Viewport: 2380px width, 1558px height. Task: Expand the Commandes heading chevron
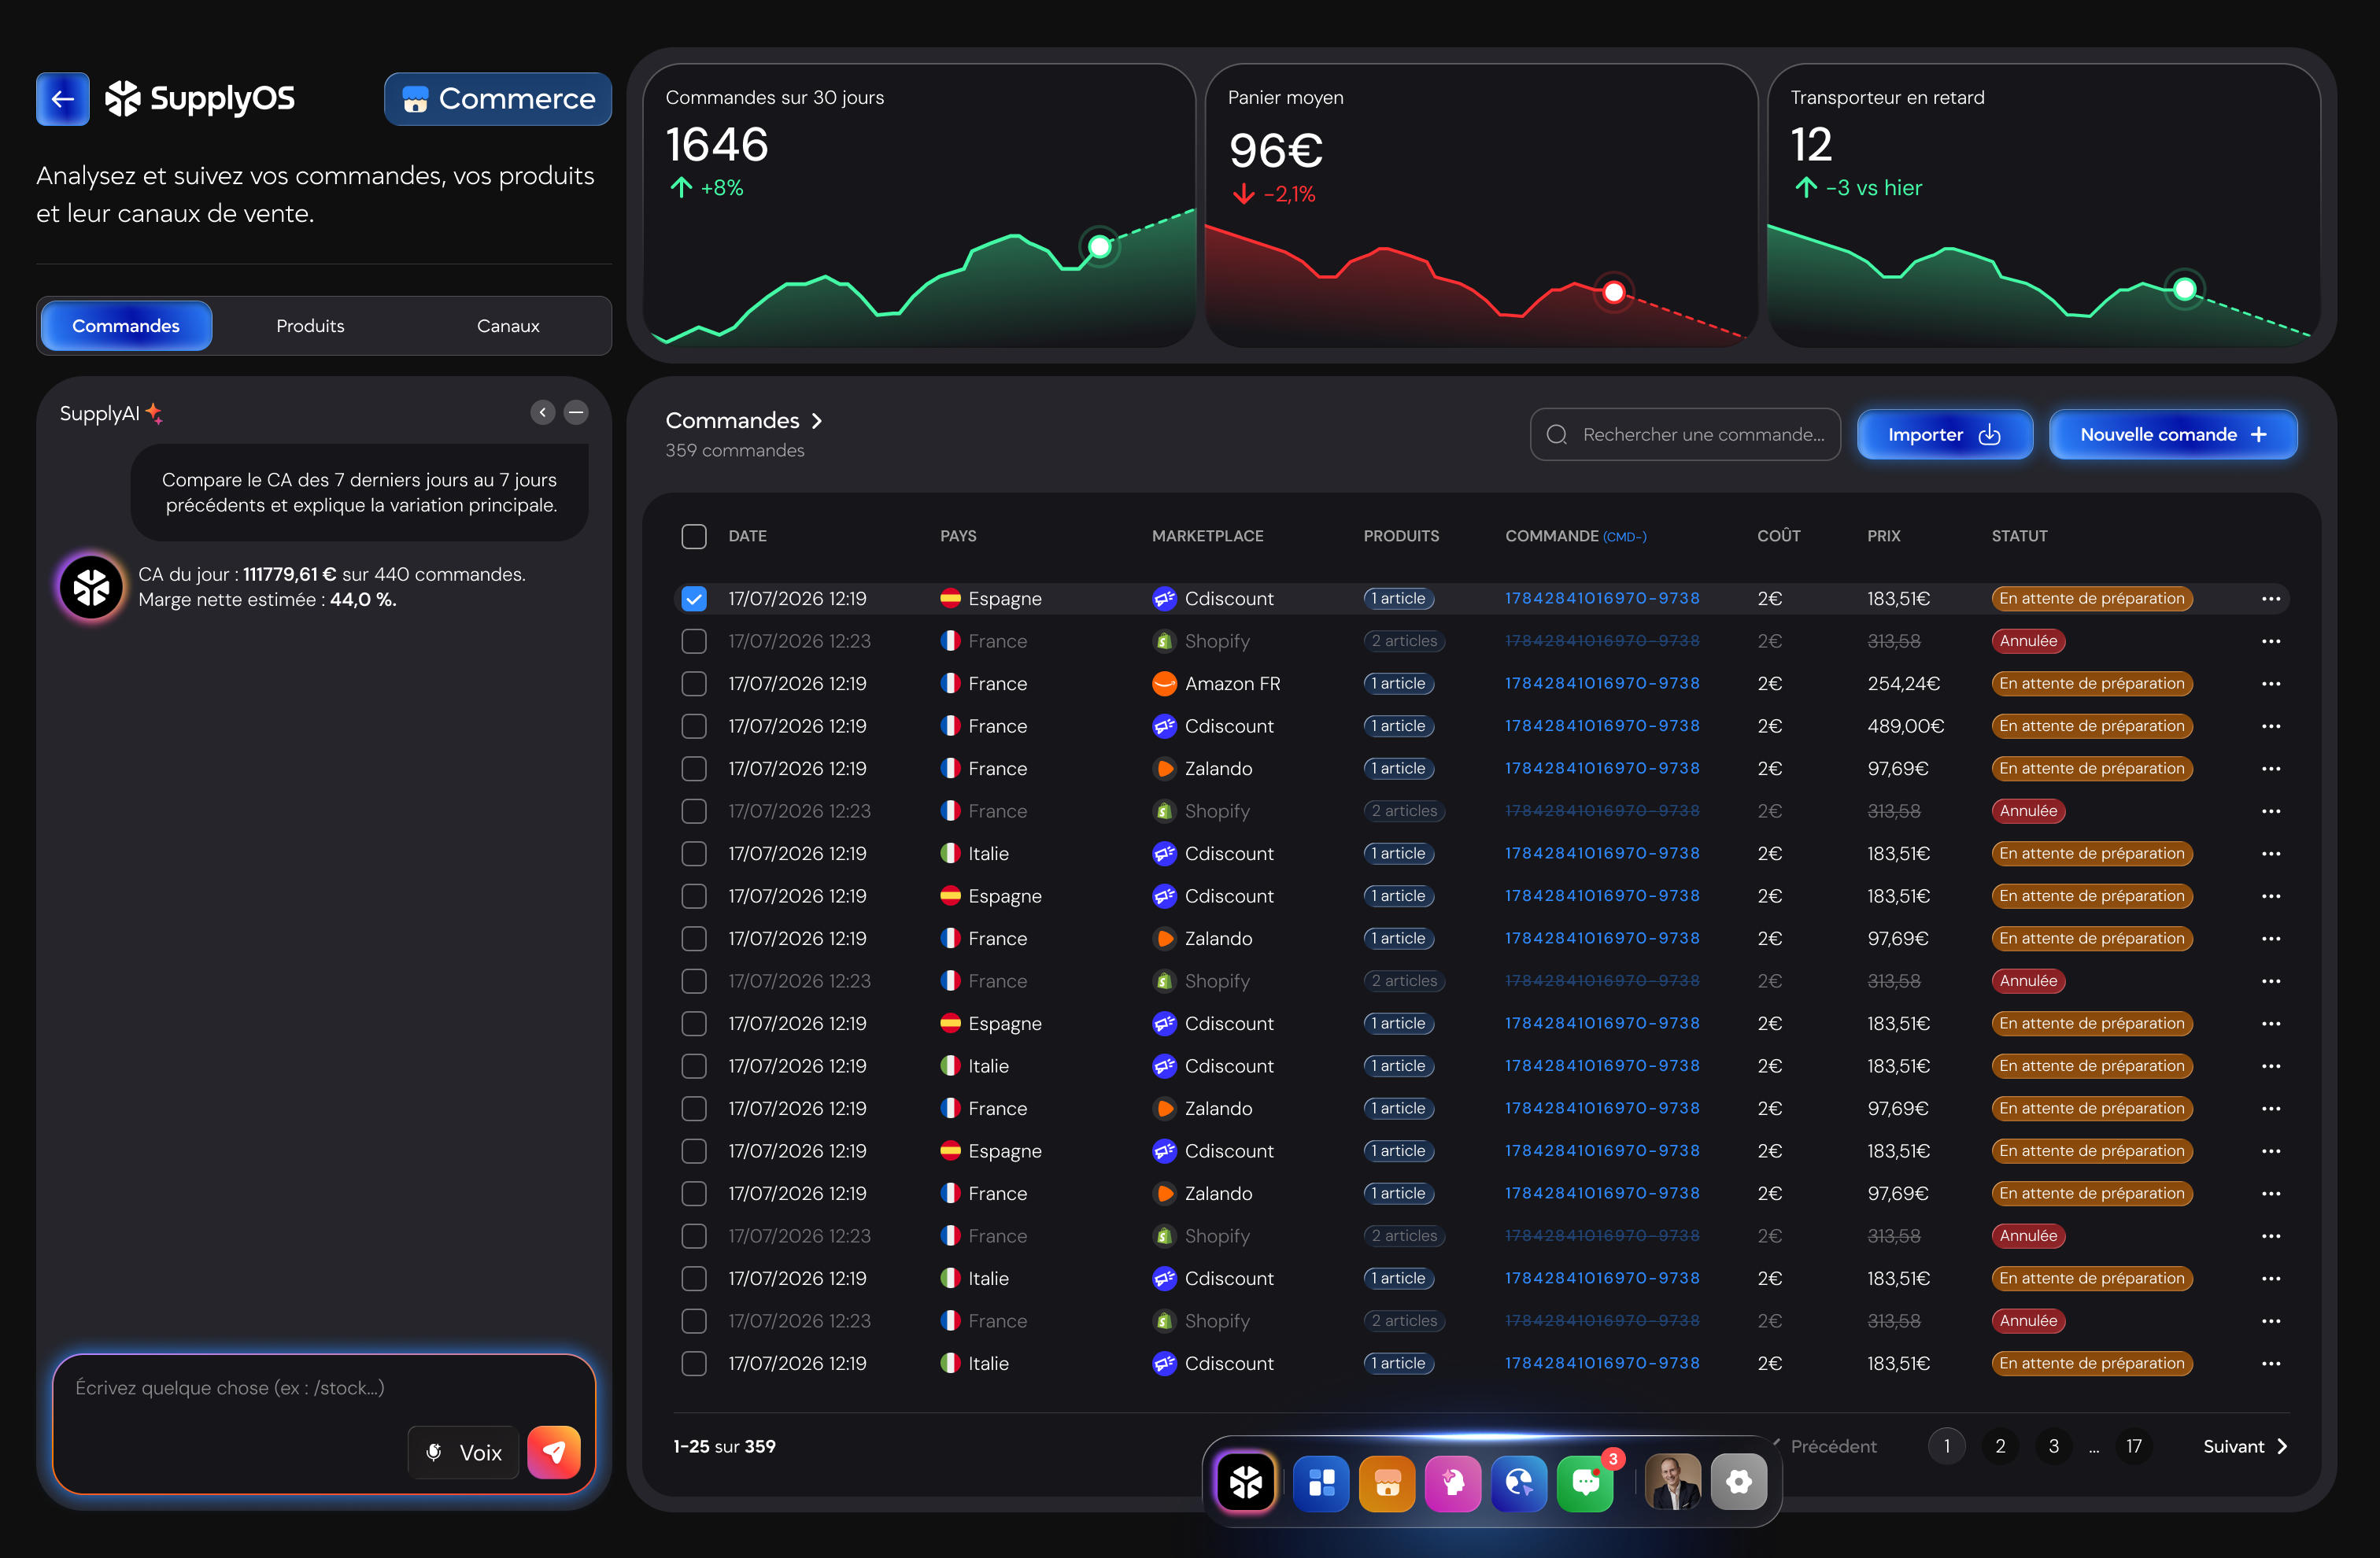[x=817, y=421]
